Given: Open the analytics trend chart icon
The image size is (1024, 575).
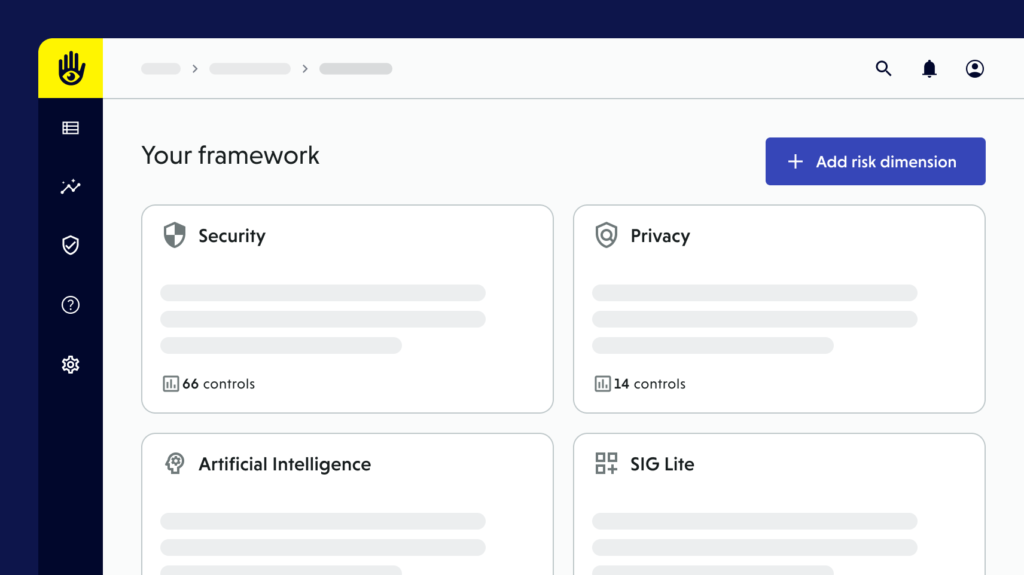Looking at the screenshot, I should coord(70,187).
